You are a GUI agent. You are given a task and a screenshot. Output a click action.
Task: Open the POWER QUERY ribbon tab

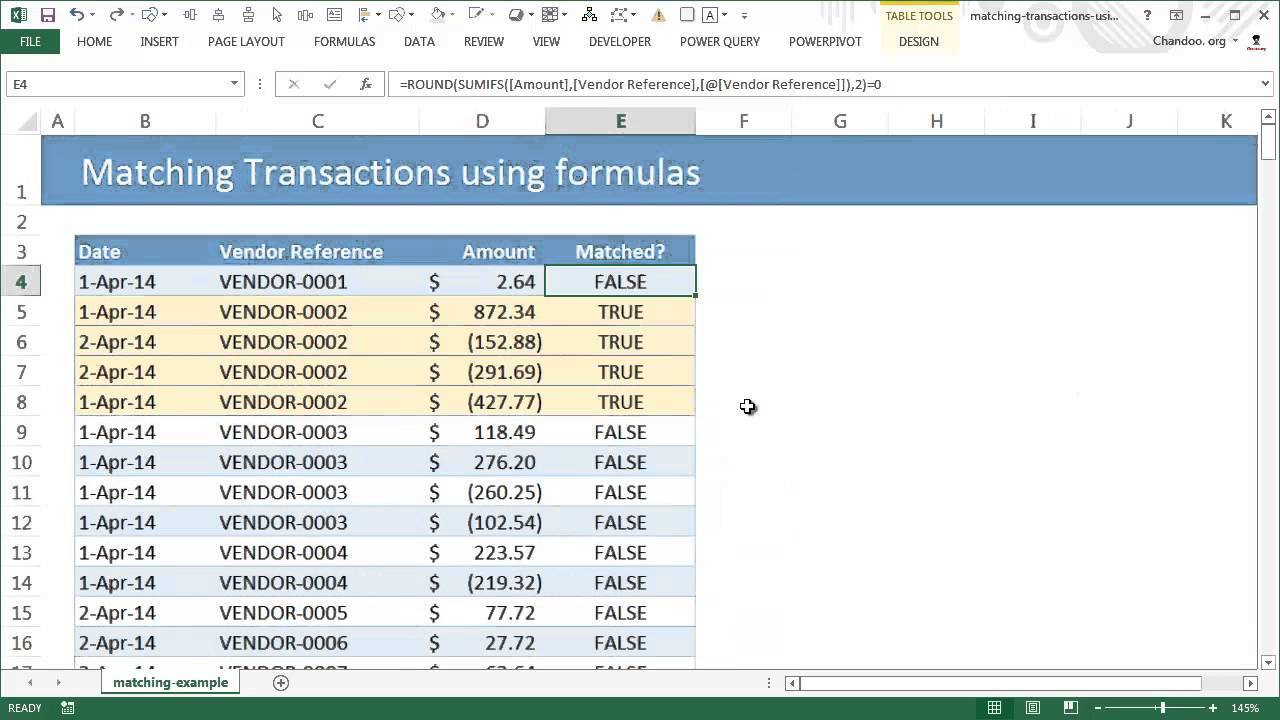(719, 41)
